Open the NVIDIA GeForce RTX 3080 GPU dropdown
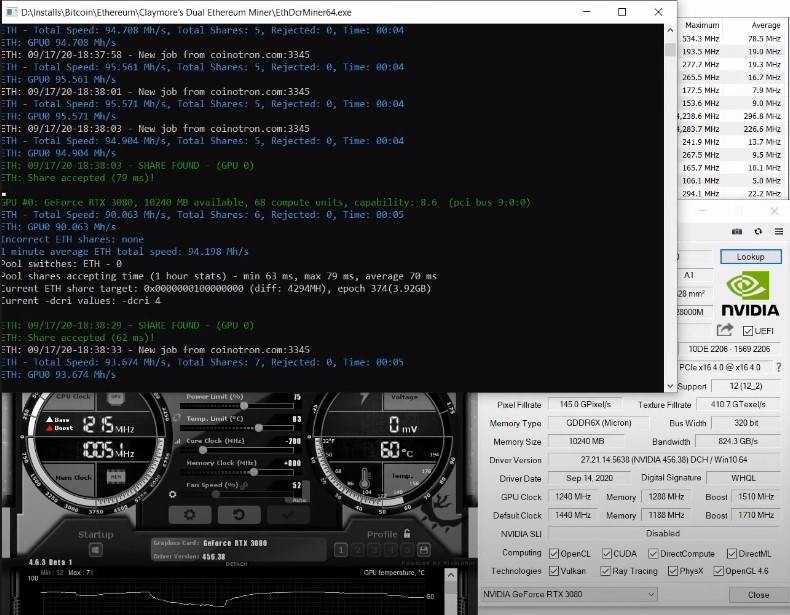The height and width of the screenshot is (615, 790). [569, 594]
